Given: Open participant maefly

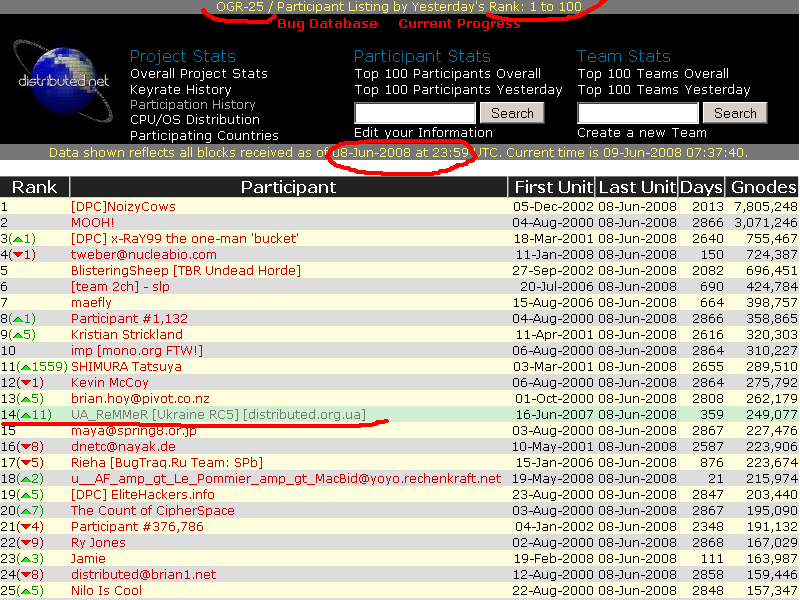Looking at the screenshot, I should pos(91,303).
